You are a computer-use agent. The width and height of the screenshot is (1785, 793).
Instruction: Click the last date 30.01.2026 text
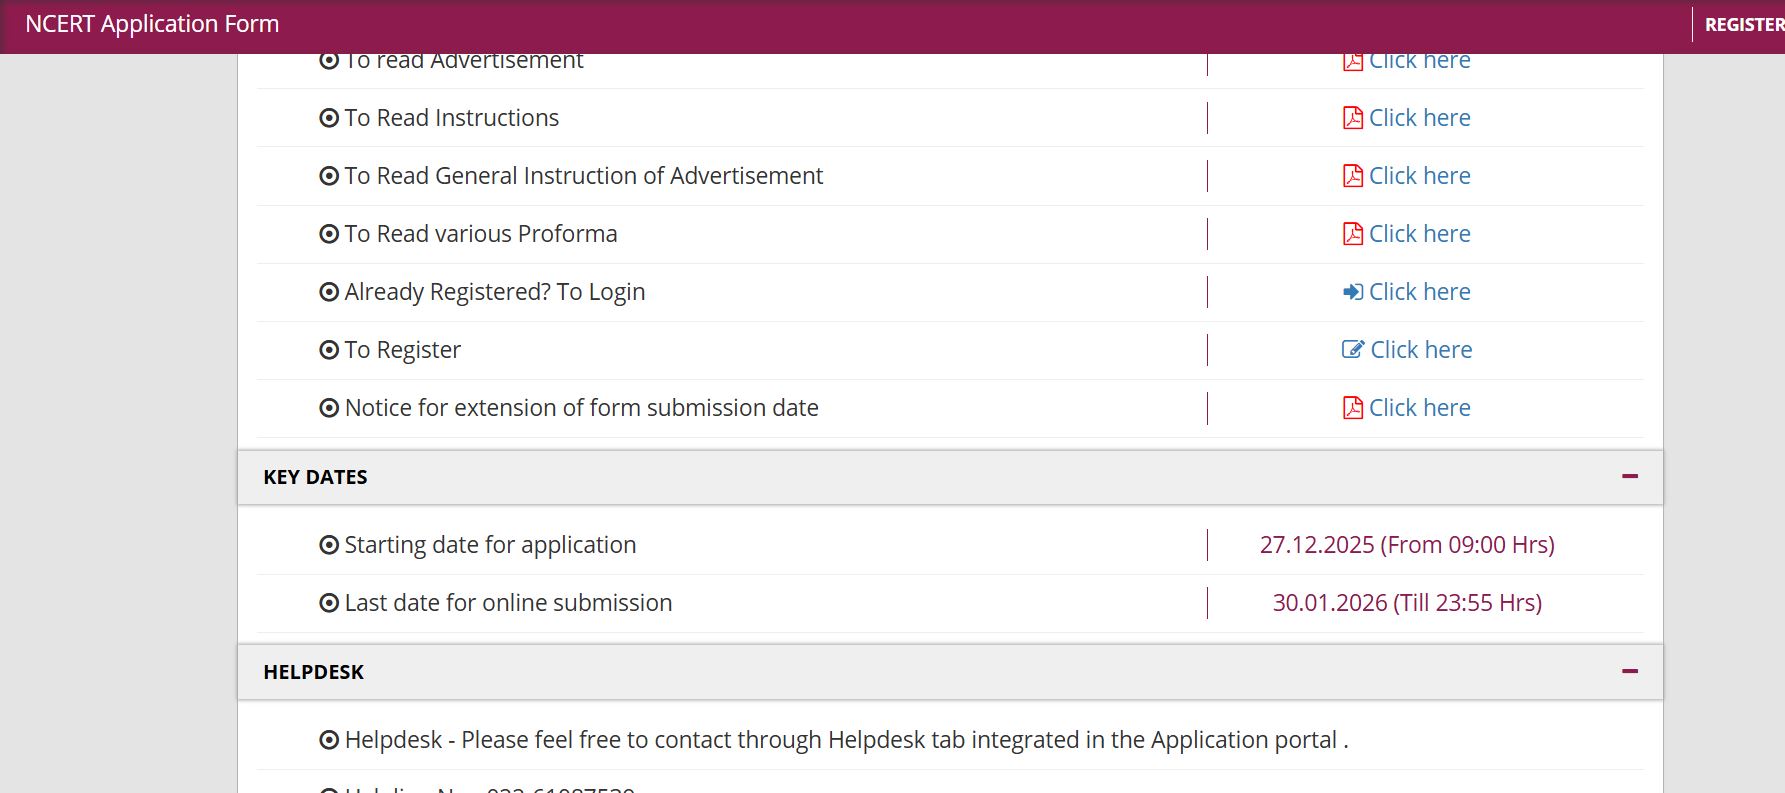point(1406,603)
